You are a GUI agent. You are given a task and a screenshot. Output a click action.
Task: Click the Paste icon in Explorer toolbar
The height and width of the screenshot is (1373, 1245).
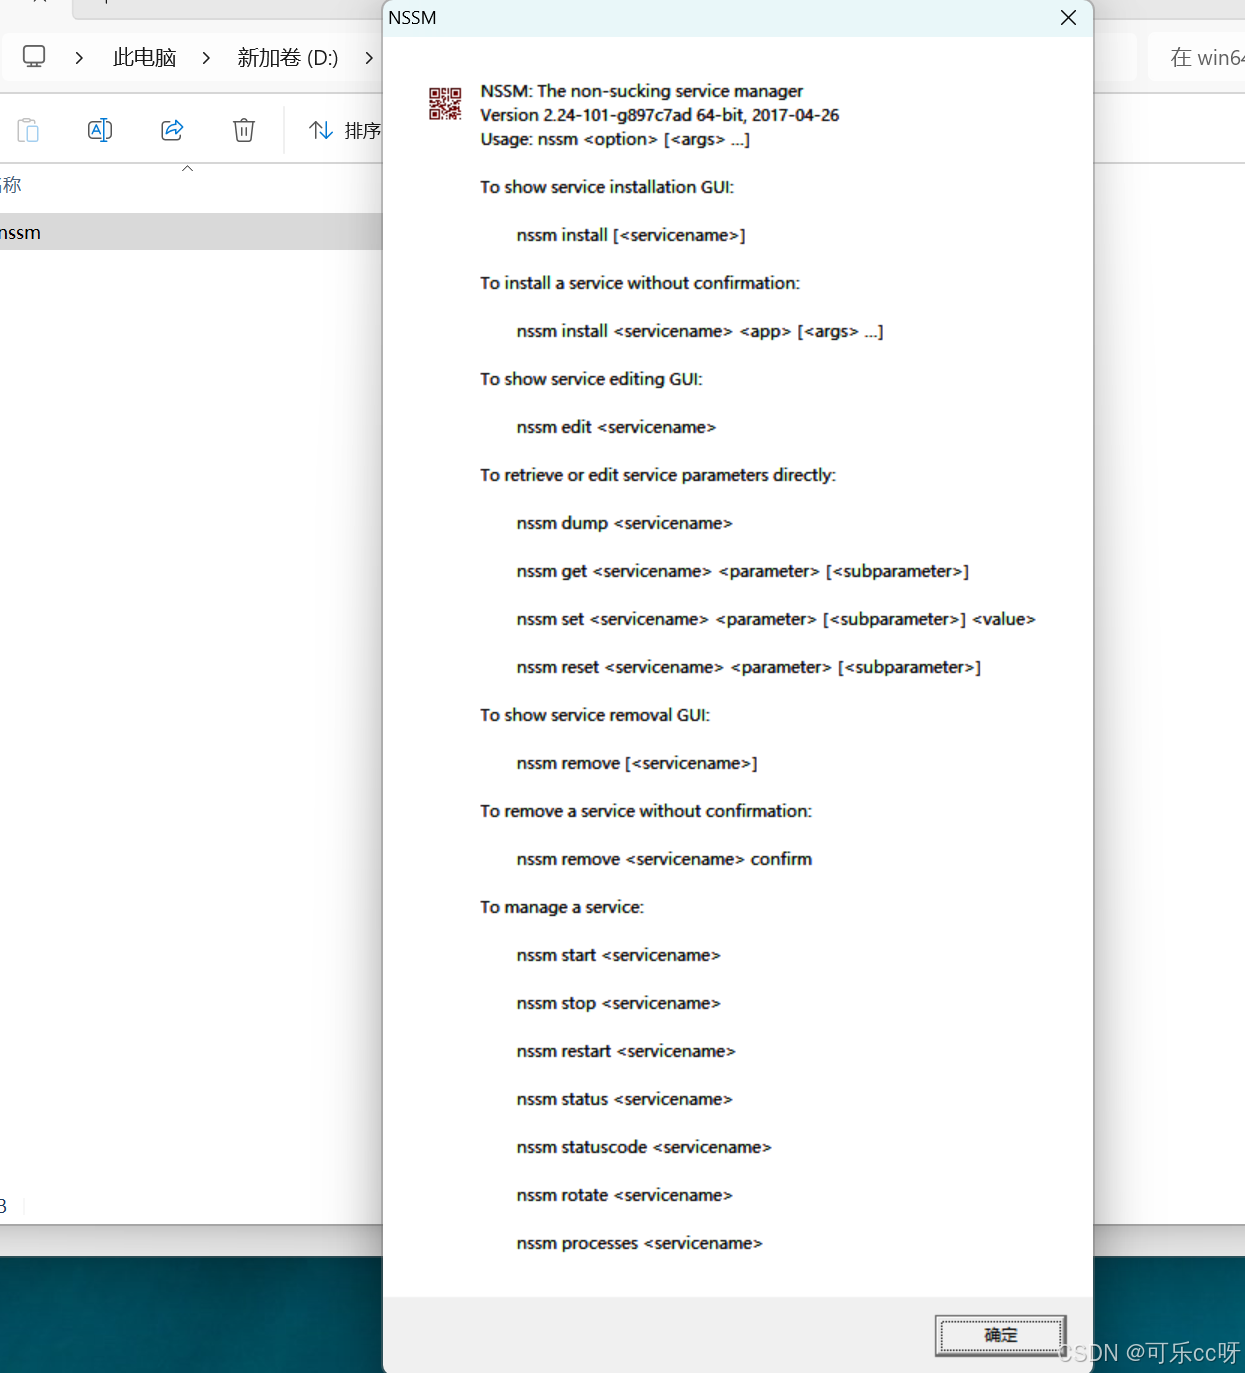pos(28,130)
